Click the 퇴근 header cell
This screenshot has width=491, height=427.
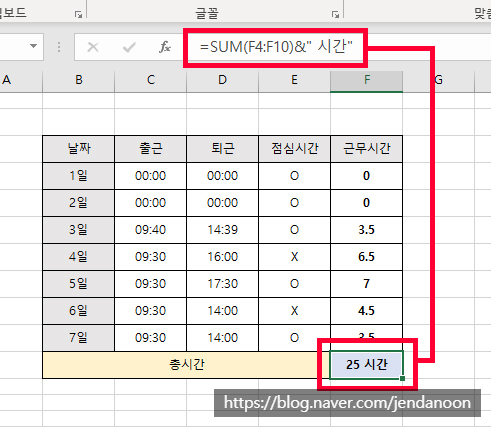click(223, 149)
